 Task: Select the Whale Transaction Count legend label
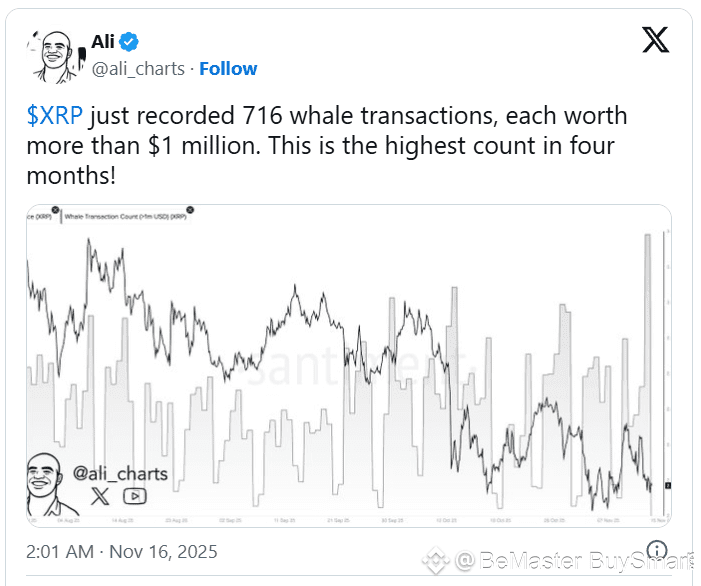point(123,216)
